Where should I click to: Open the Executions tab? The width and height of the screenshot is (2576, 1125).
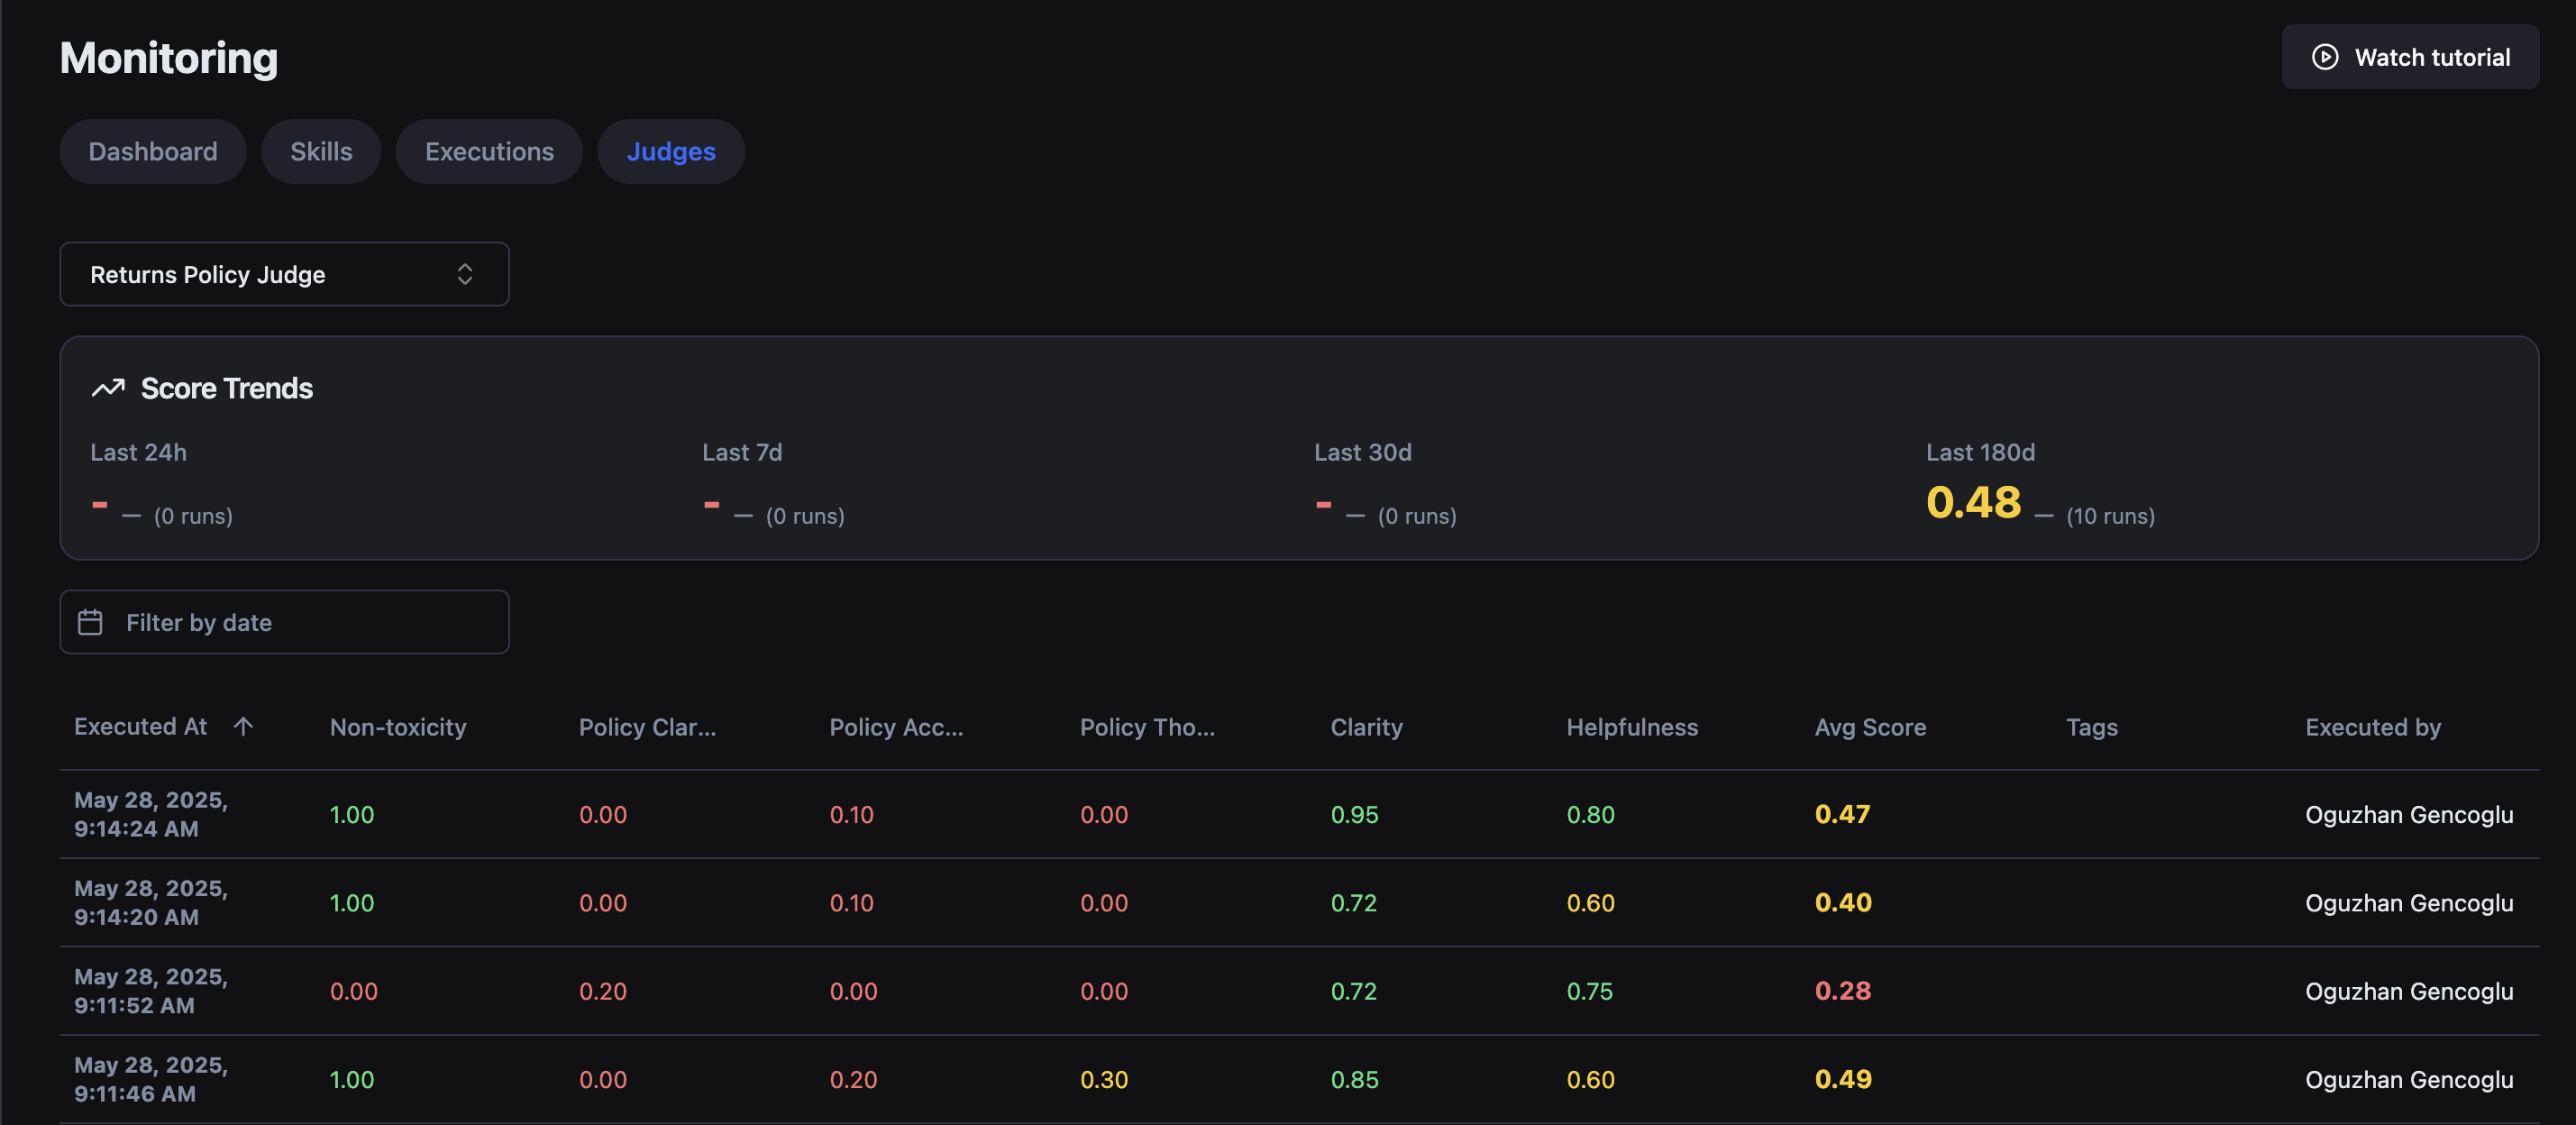tap(489, 151)
